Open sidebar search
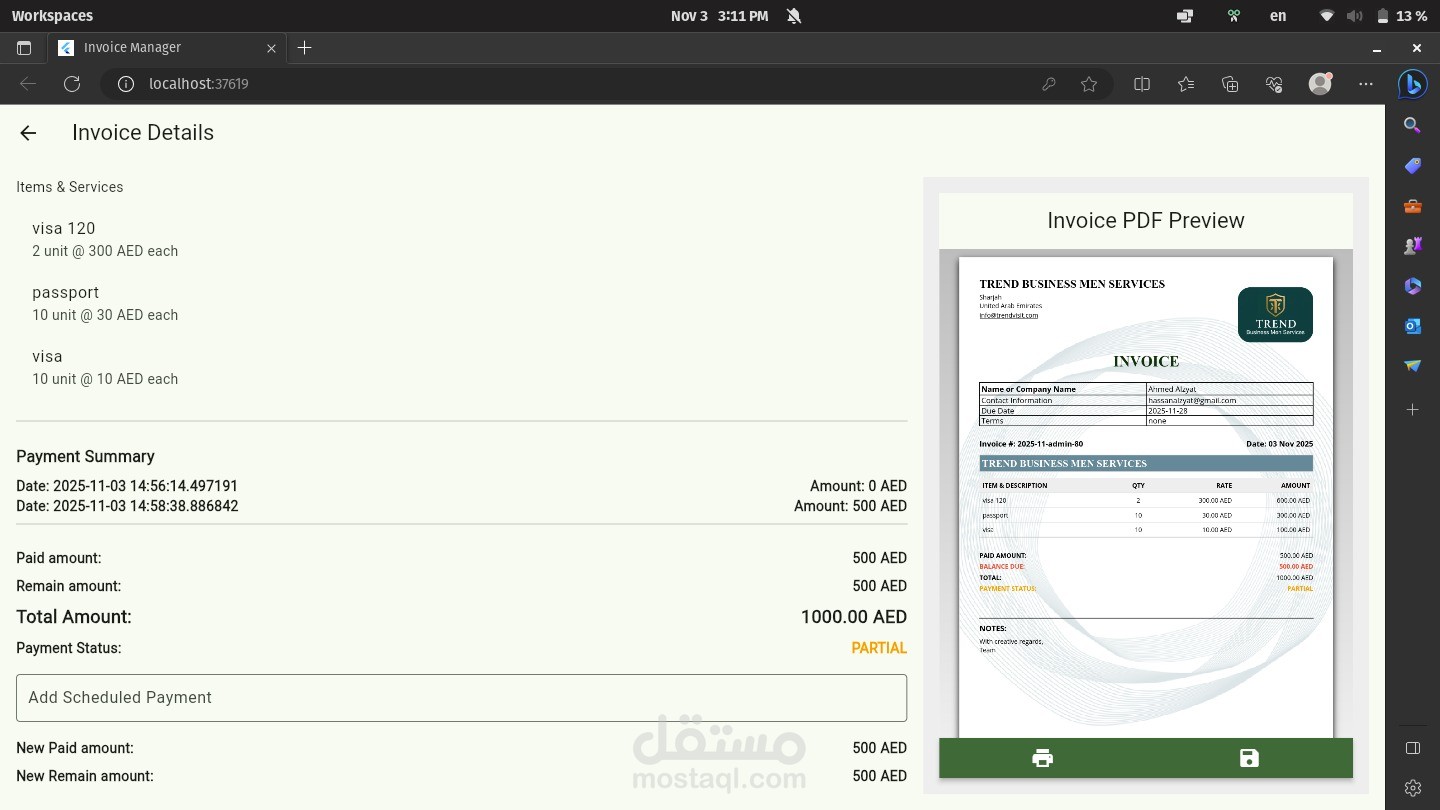This screenshot has height=810, width=1440. [x=1412, y=125]
